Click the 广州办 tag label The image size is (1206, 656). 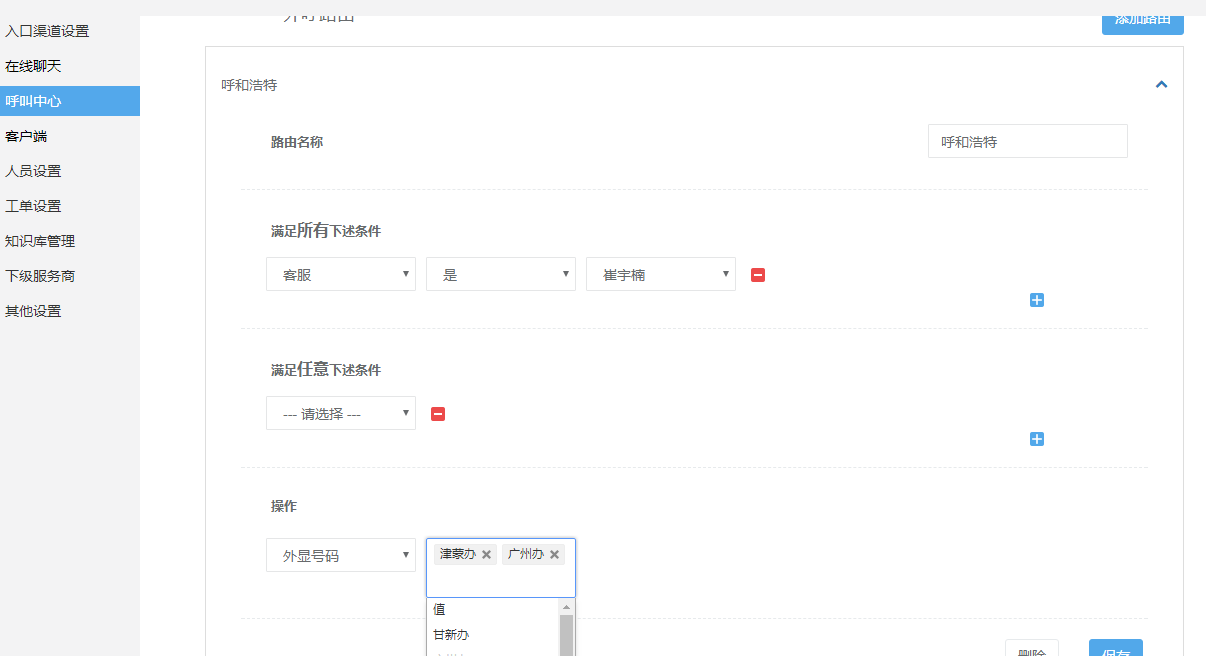click(x=525, y=554)
